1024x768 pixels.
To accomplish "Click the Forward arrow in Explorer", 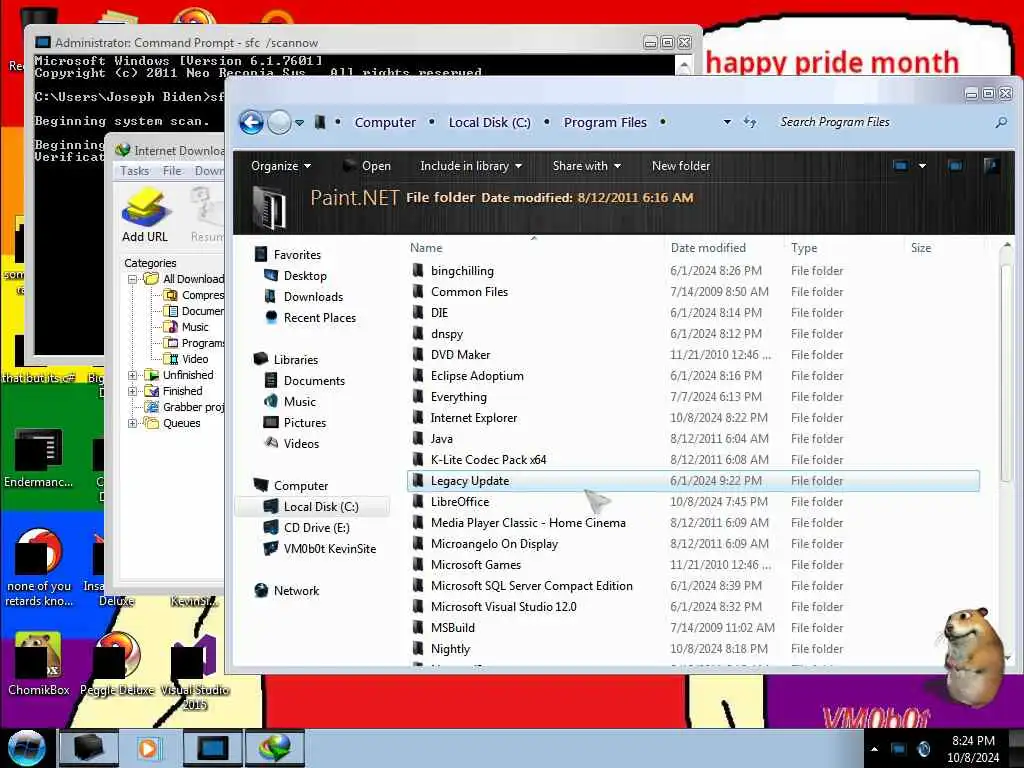I will click(x=280, y=122).
